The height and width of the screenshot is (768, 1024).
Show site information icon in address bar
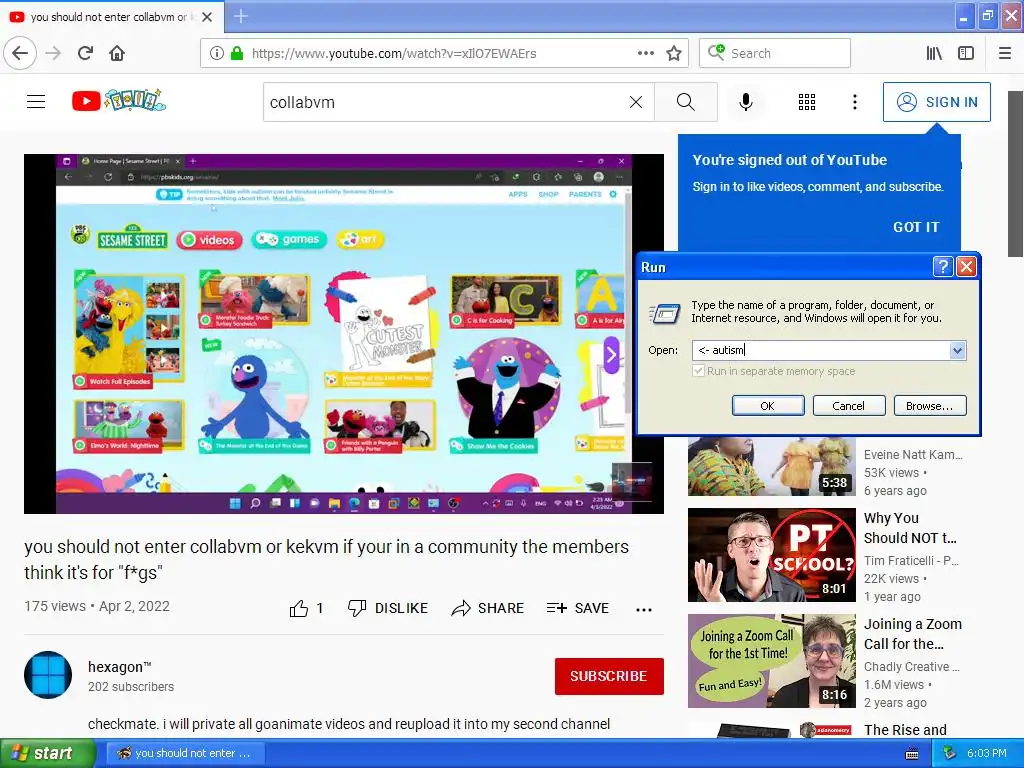(217, 54)
